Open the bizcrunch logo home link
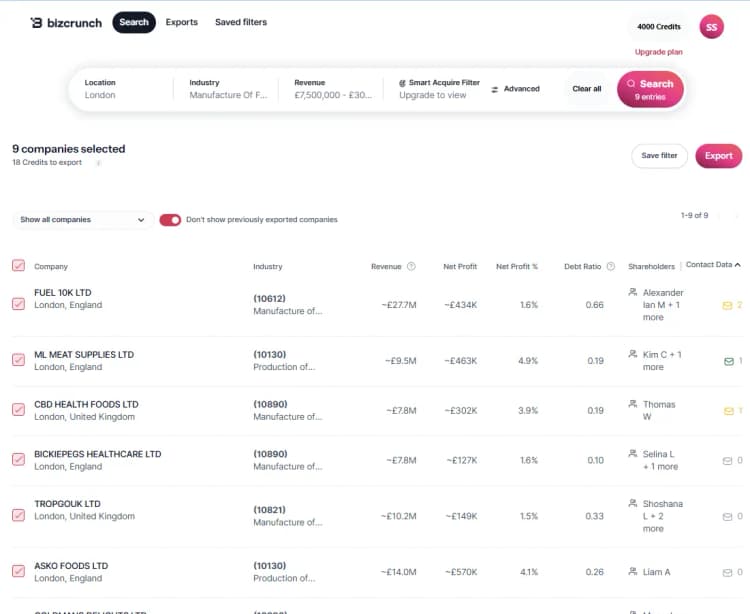 coord(66,22)
